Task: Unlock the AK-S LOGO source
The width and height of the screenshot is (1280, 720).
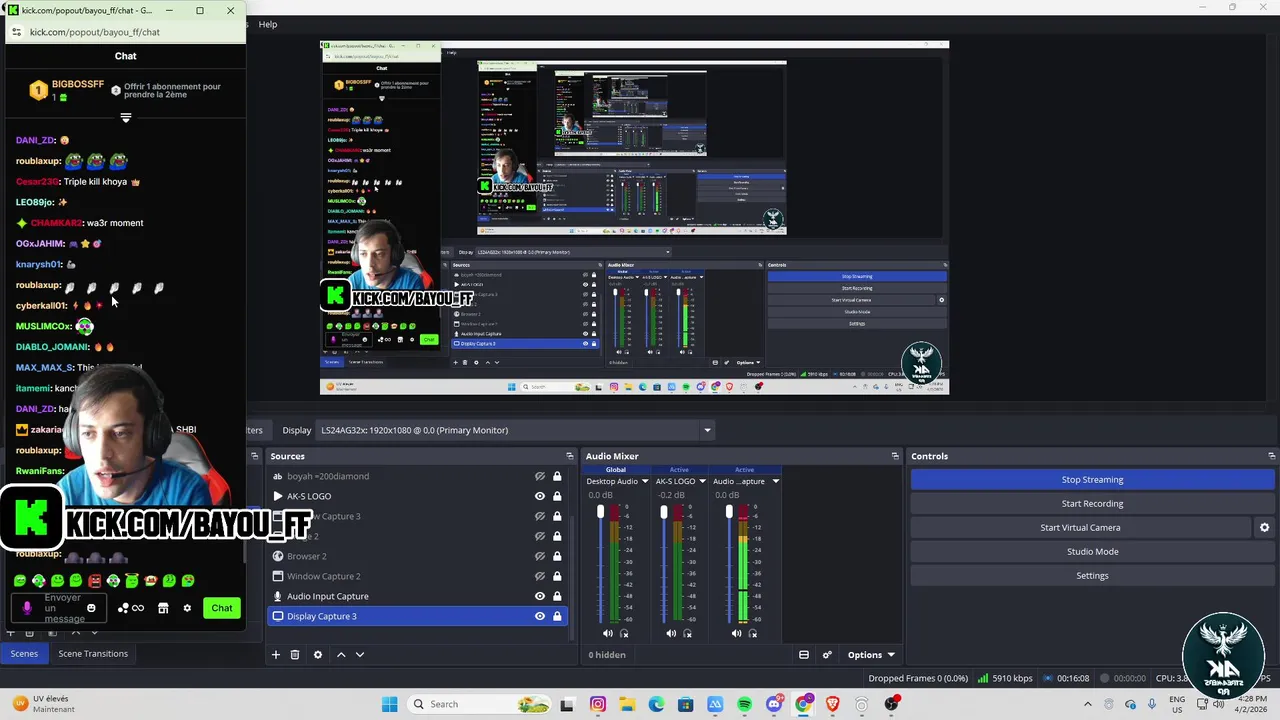Action: (x=557, y=496)
